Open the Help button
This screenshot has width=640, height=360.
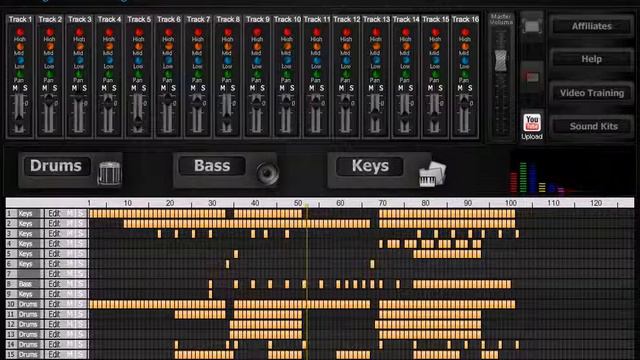click(592, 59)
